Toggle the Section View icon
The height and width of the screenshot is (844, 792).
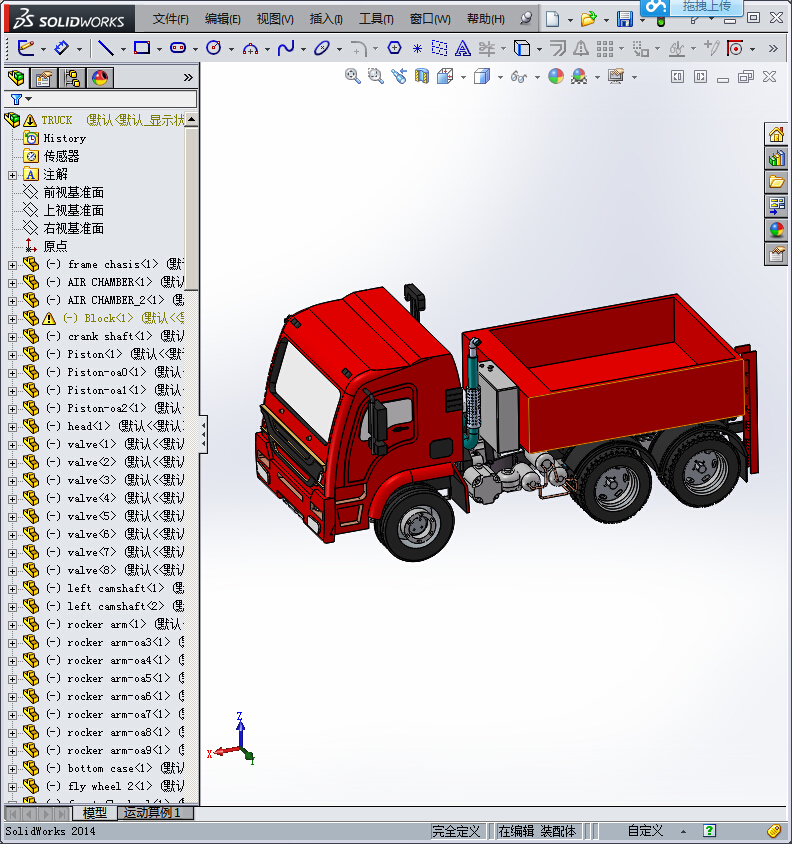point(422,76)
